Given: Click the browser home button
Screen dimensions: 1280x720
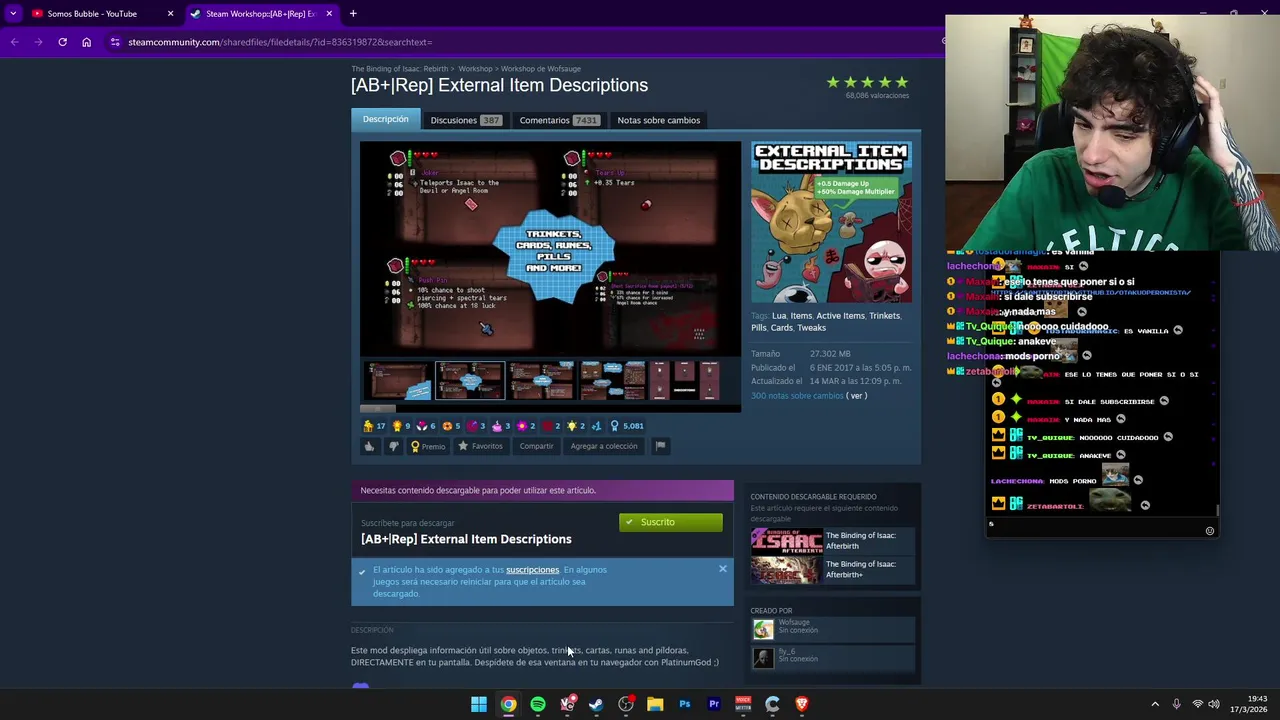Looking at the screenshot, I should [x=86, y=42].
